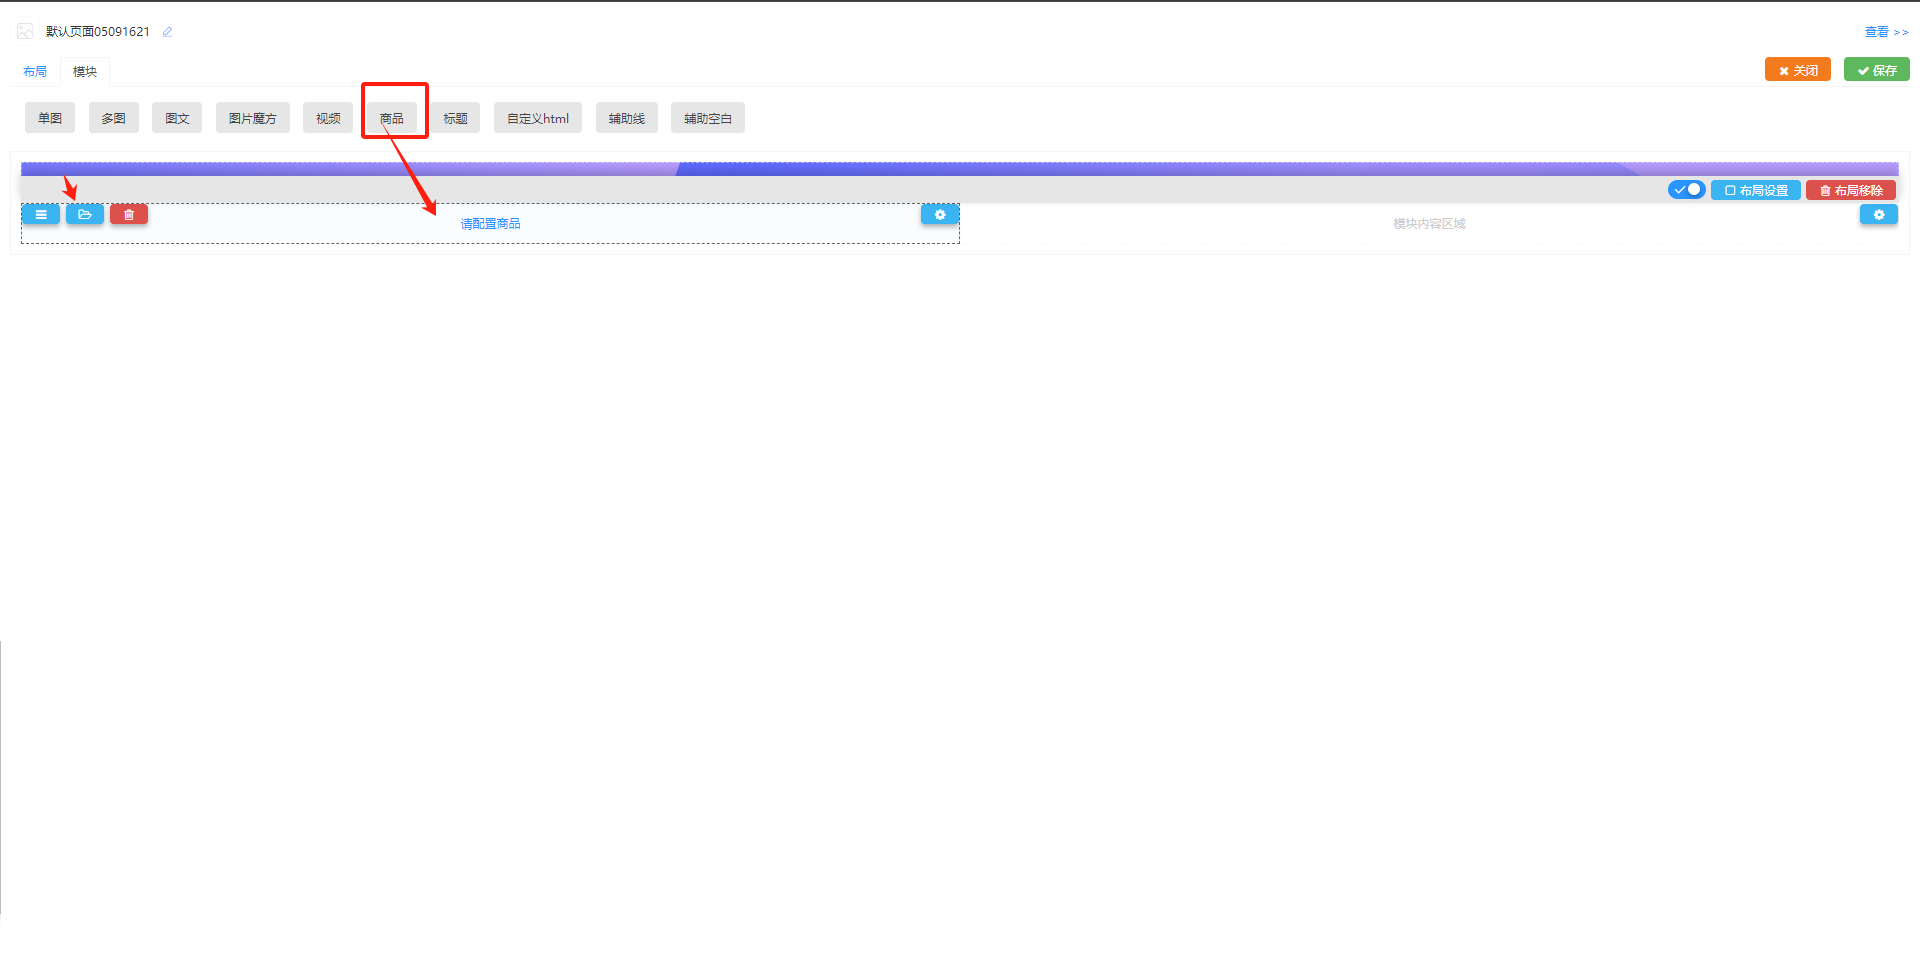The height and width of the screenshot is (955, 1920).
Task: Click the red 布局移除 button
Action: coord(1851,190)
